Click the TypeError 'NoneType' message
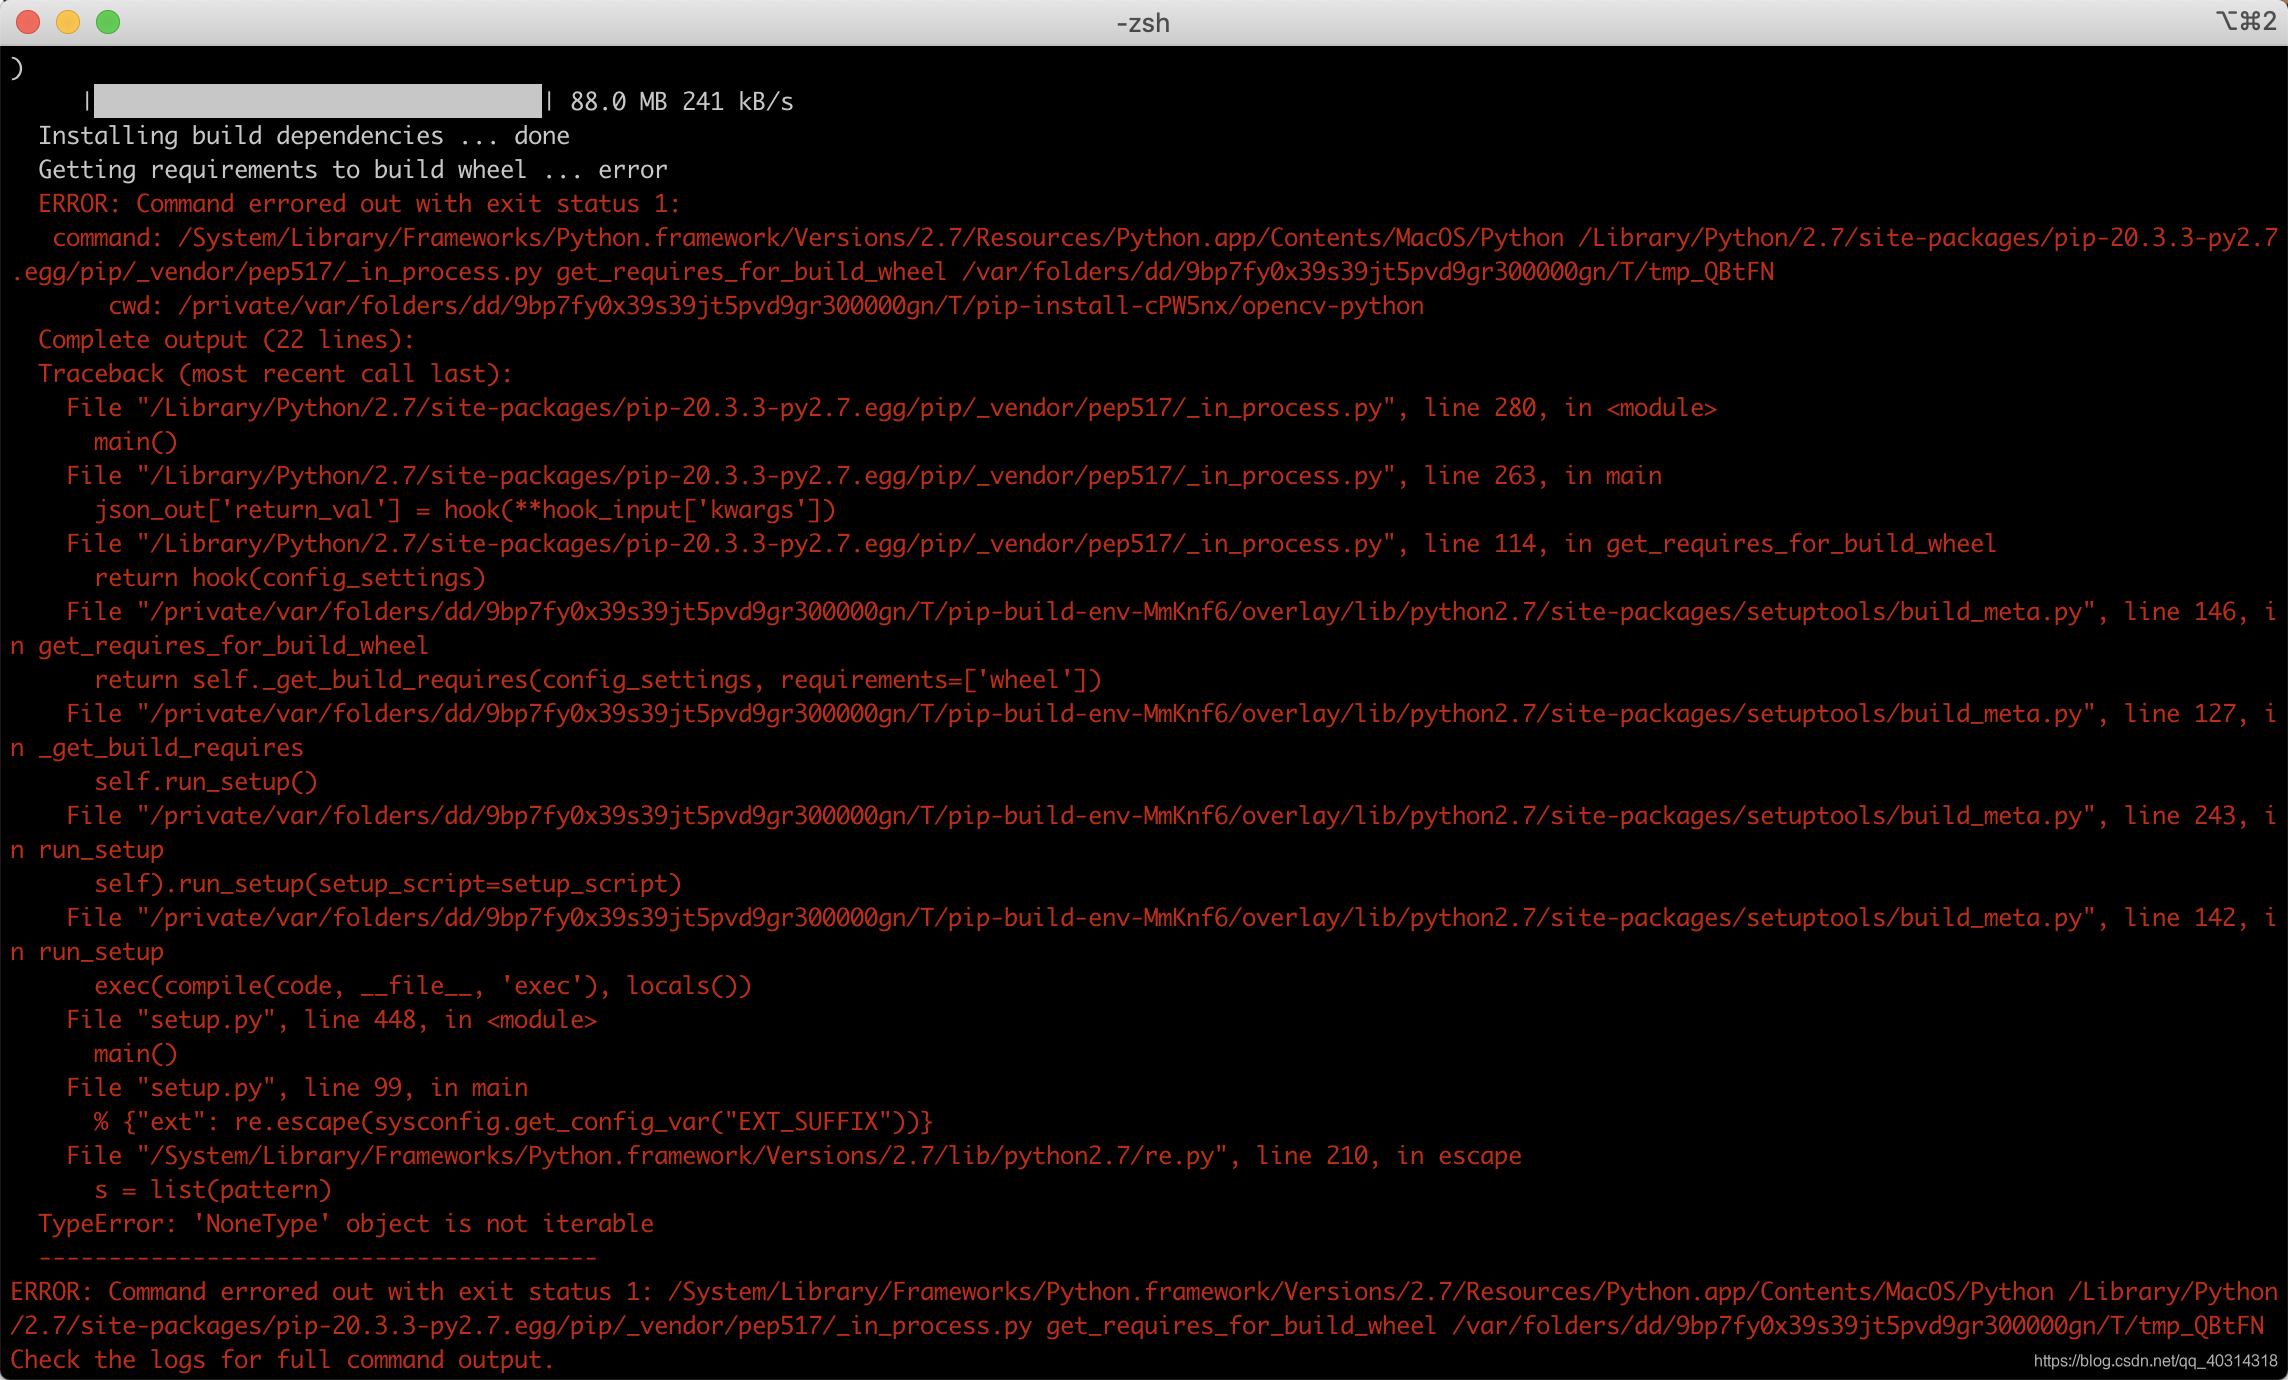This screenshot has width=2288, height=1380. (x=346, y=1224)
